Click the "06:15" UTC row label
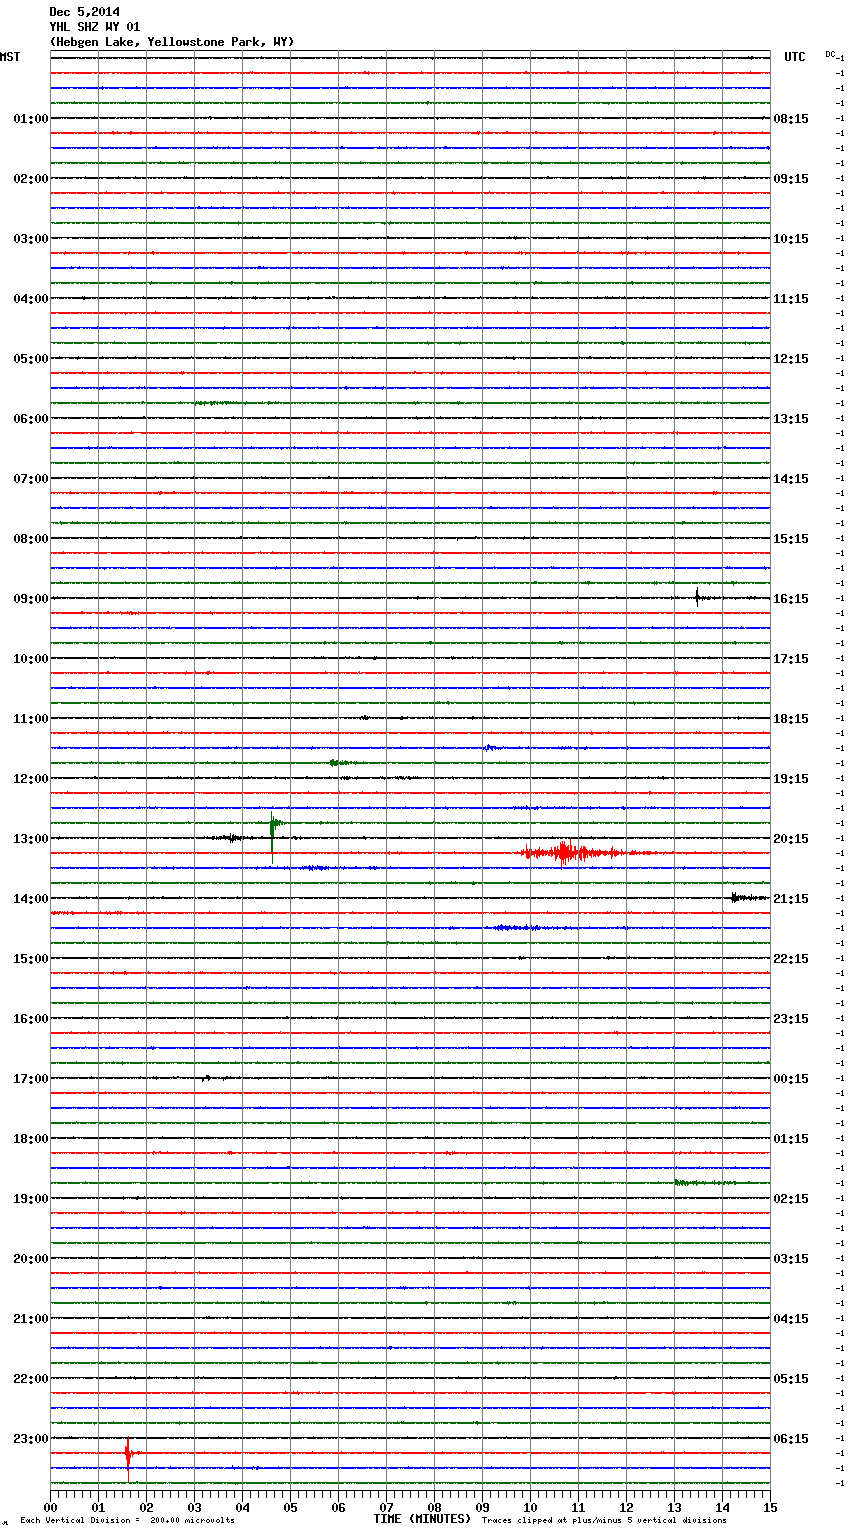Image resolution: width=850 pixels, height=1534 pixels. (791, 1439)
